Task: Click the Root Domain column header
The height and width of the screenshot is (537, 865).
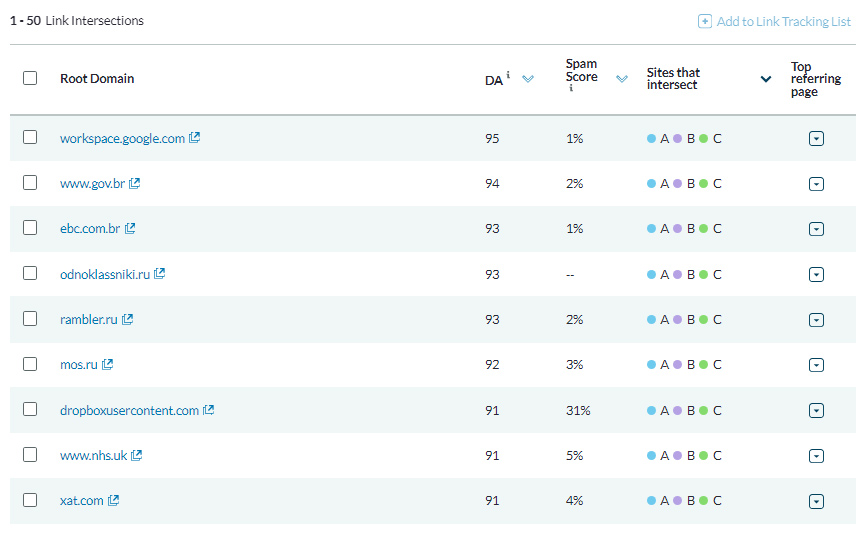Action: (x=97, y=79)
